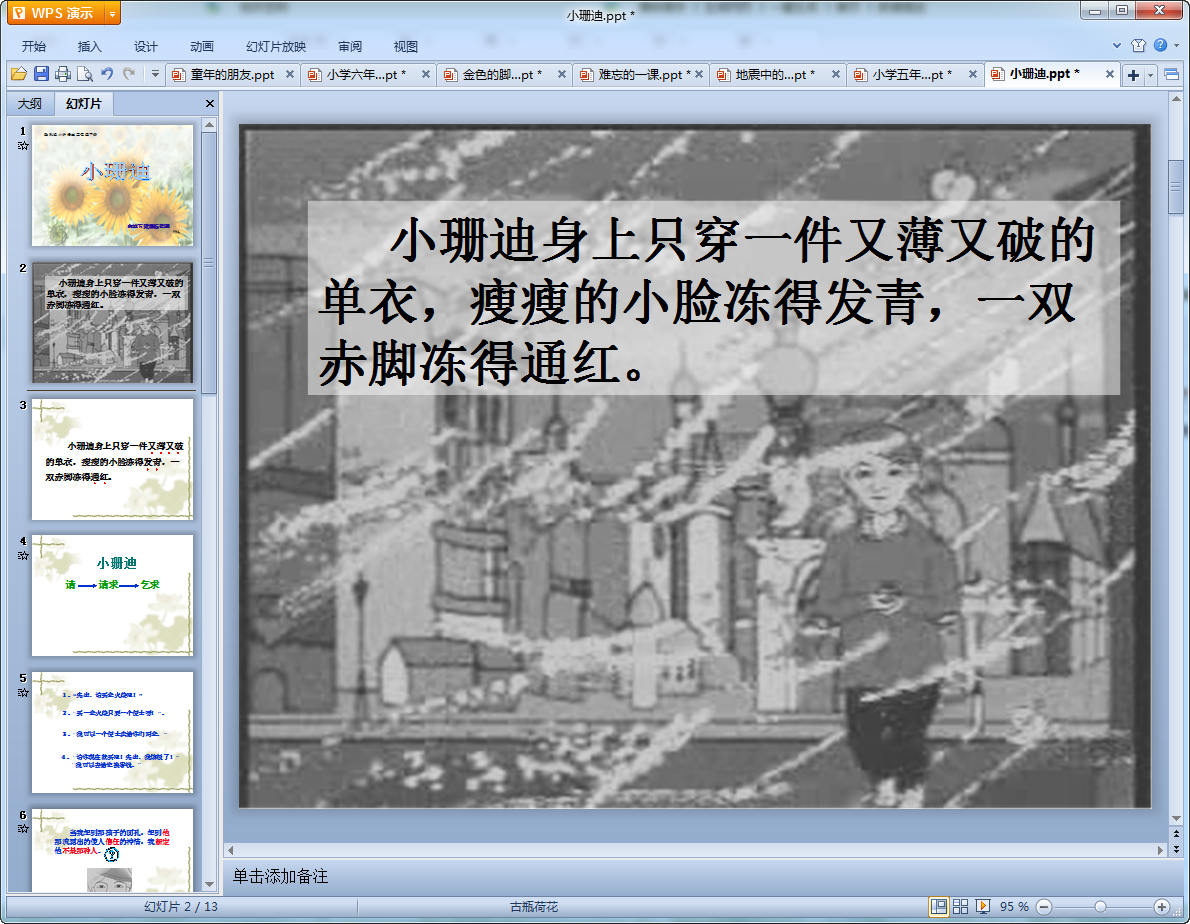
Task: Close the slide thumbnail pane
Action: click(210, 103)
